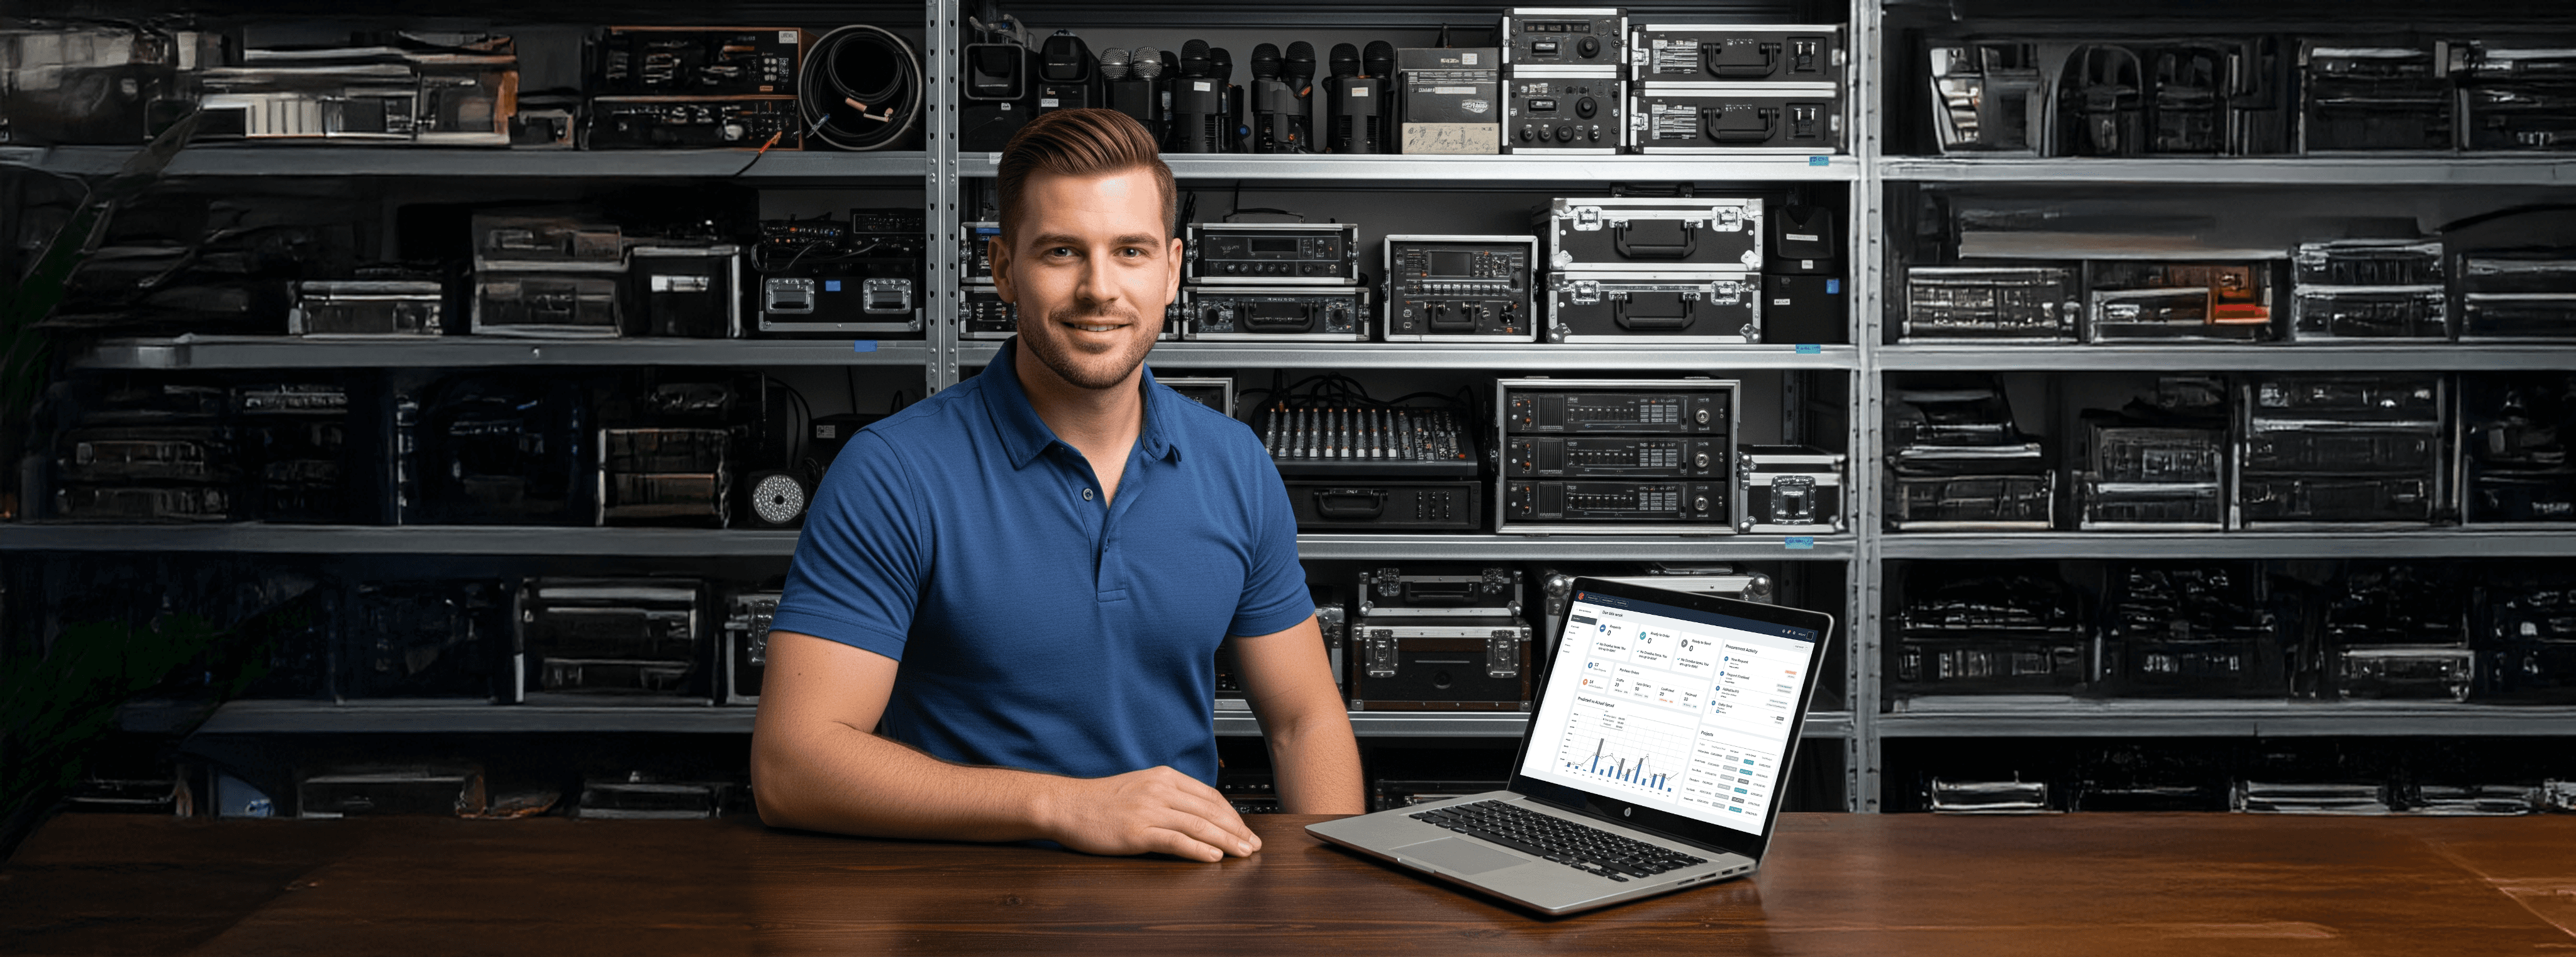Click the orange Active Suppliers icon showing 14
This screenshot has width=2576, height=957.
[1586, 683]
